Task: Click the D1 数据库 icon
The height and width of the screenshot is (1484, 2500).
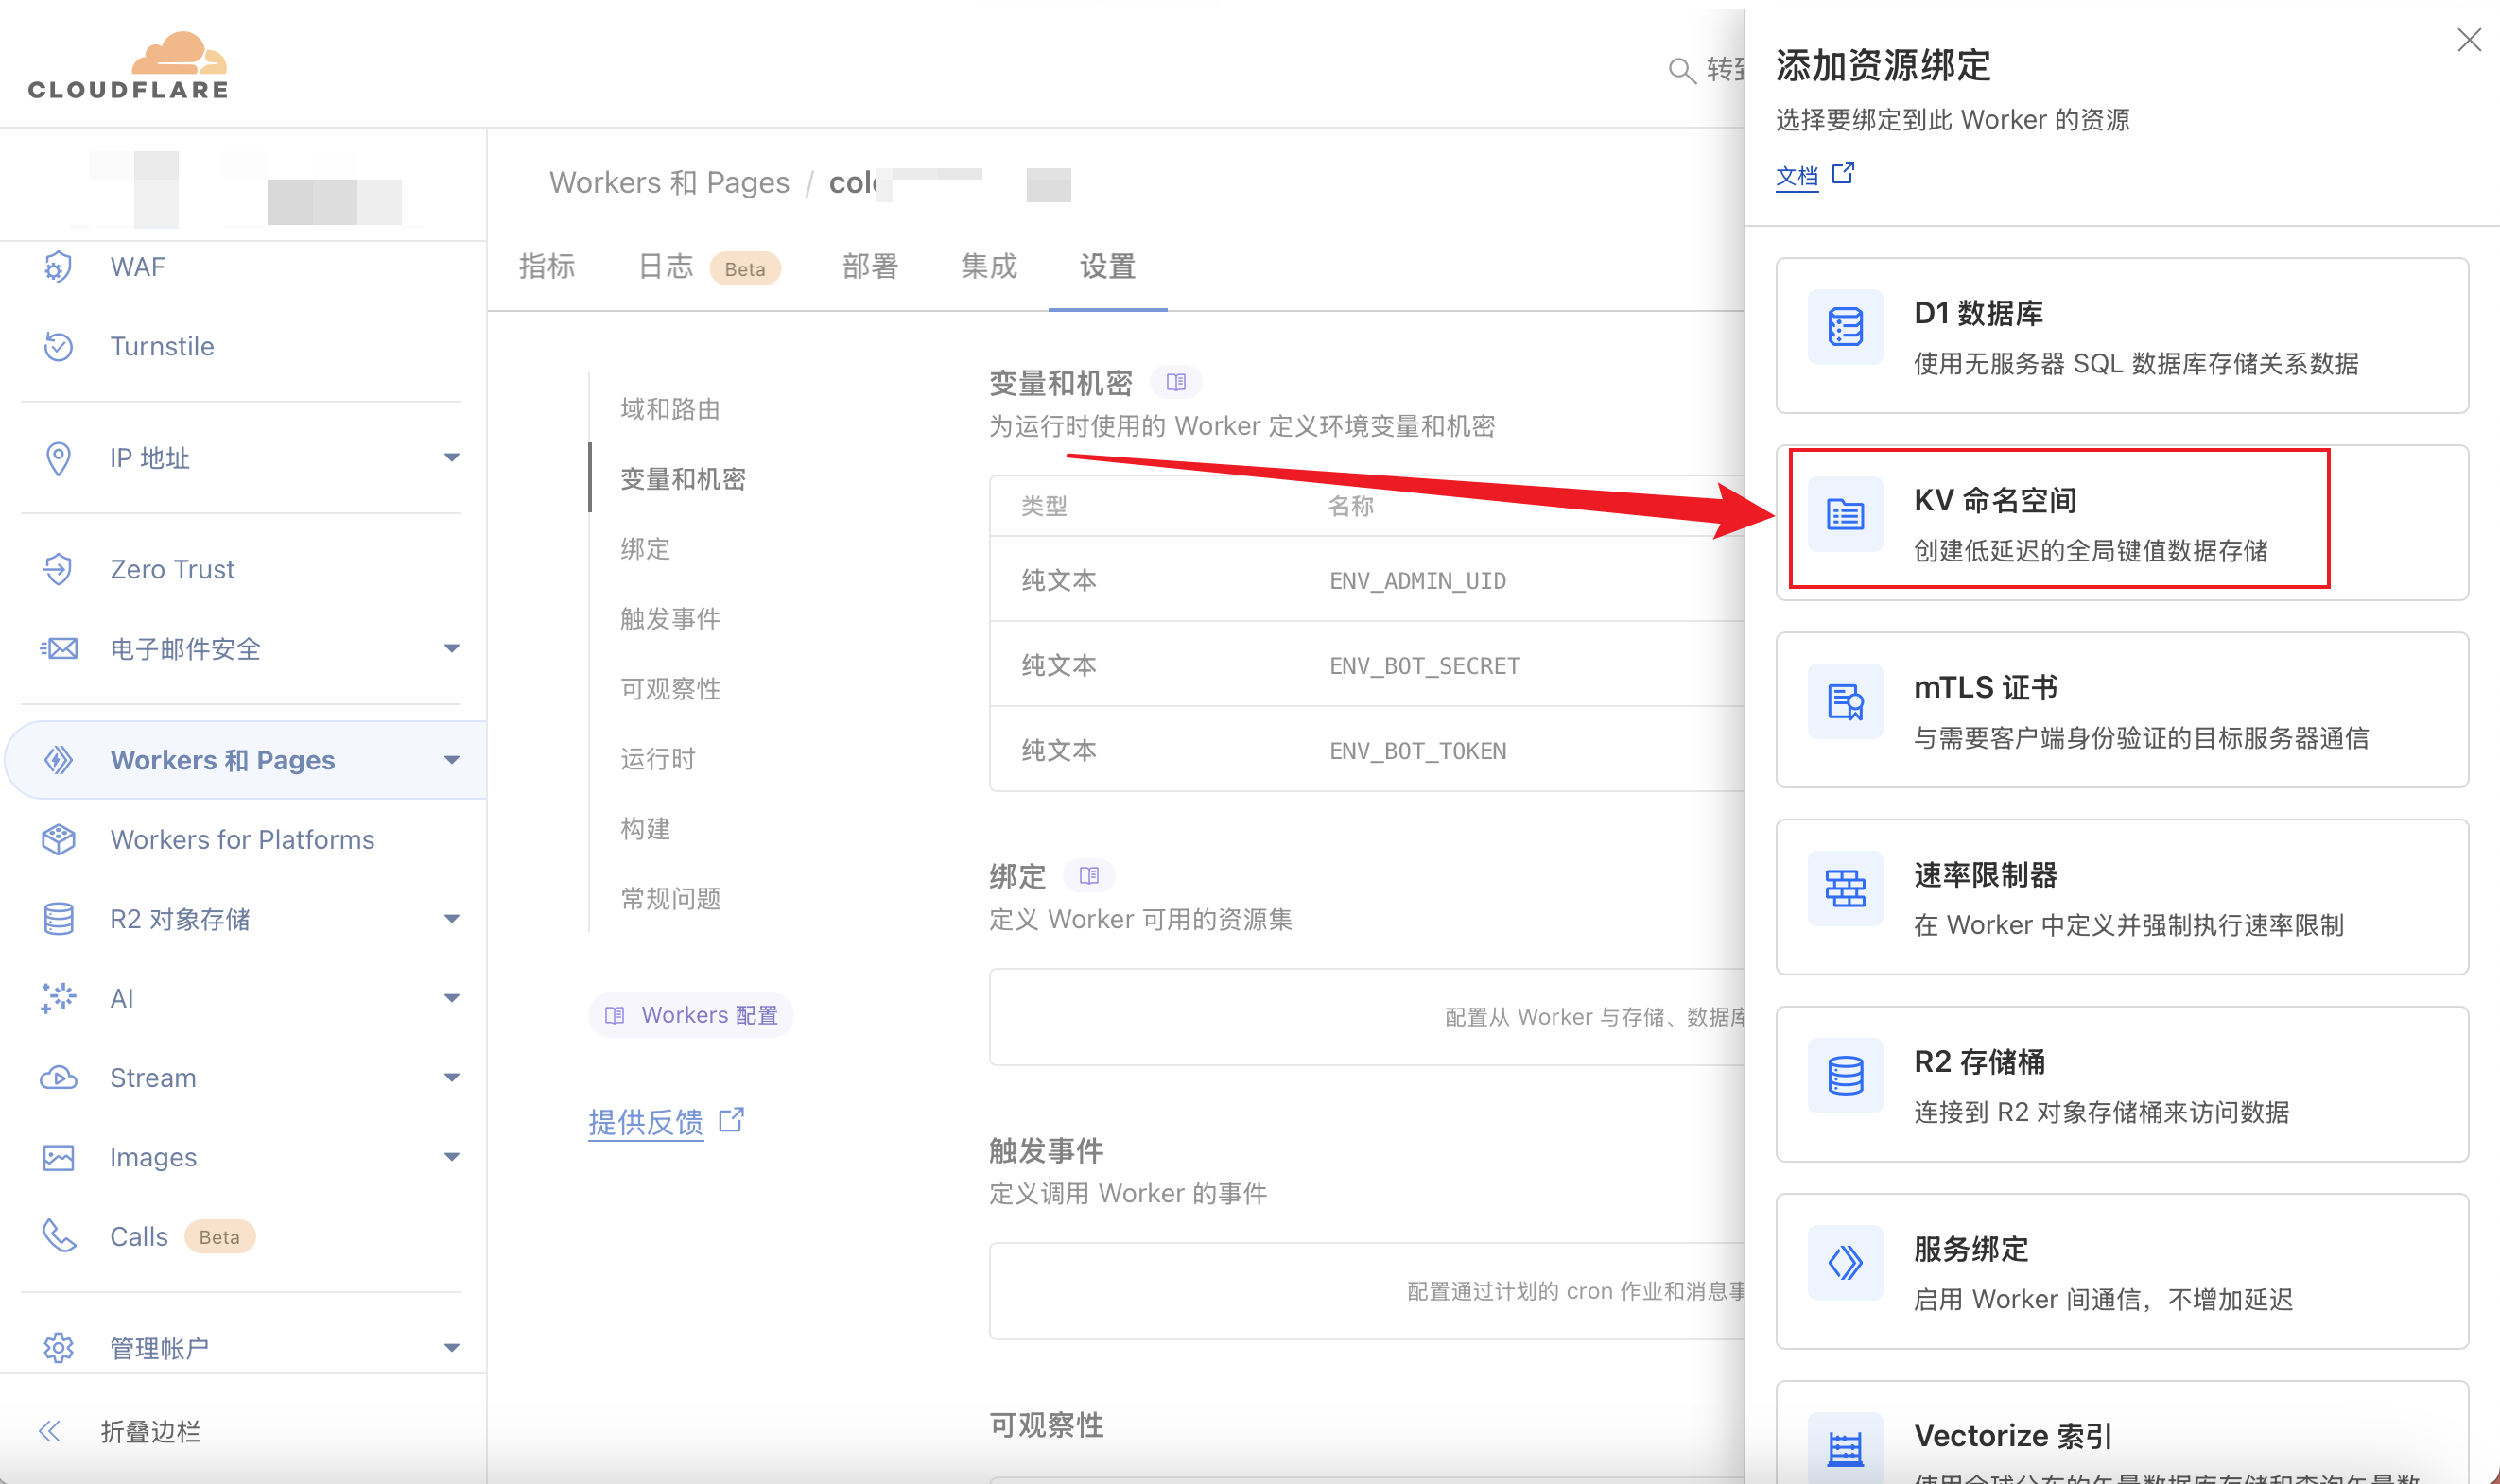Action: 1845,326
